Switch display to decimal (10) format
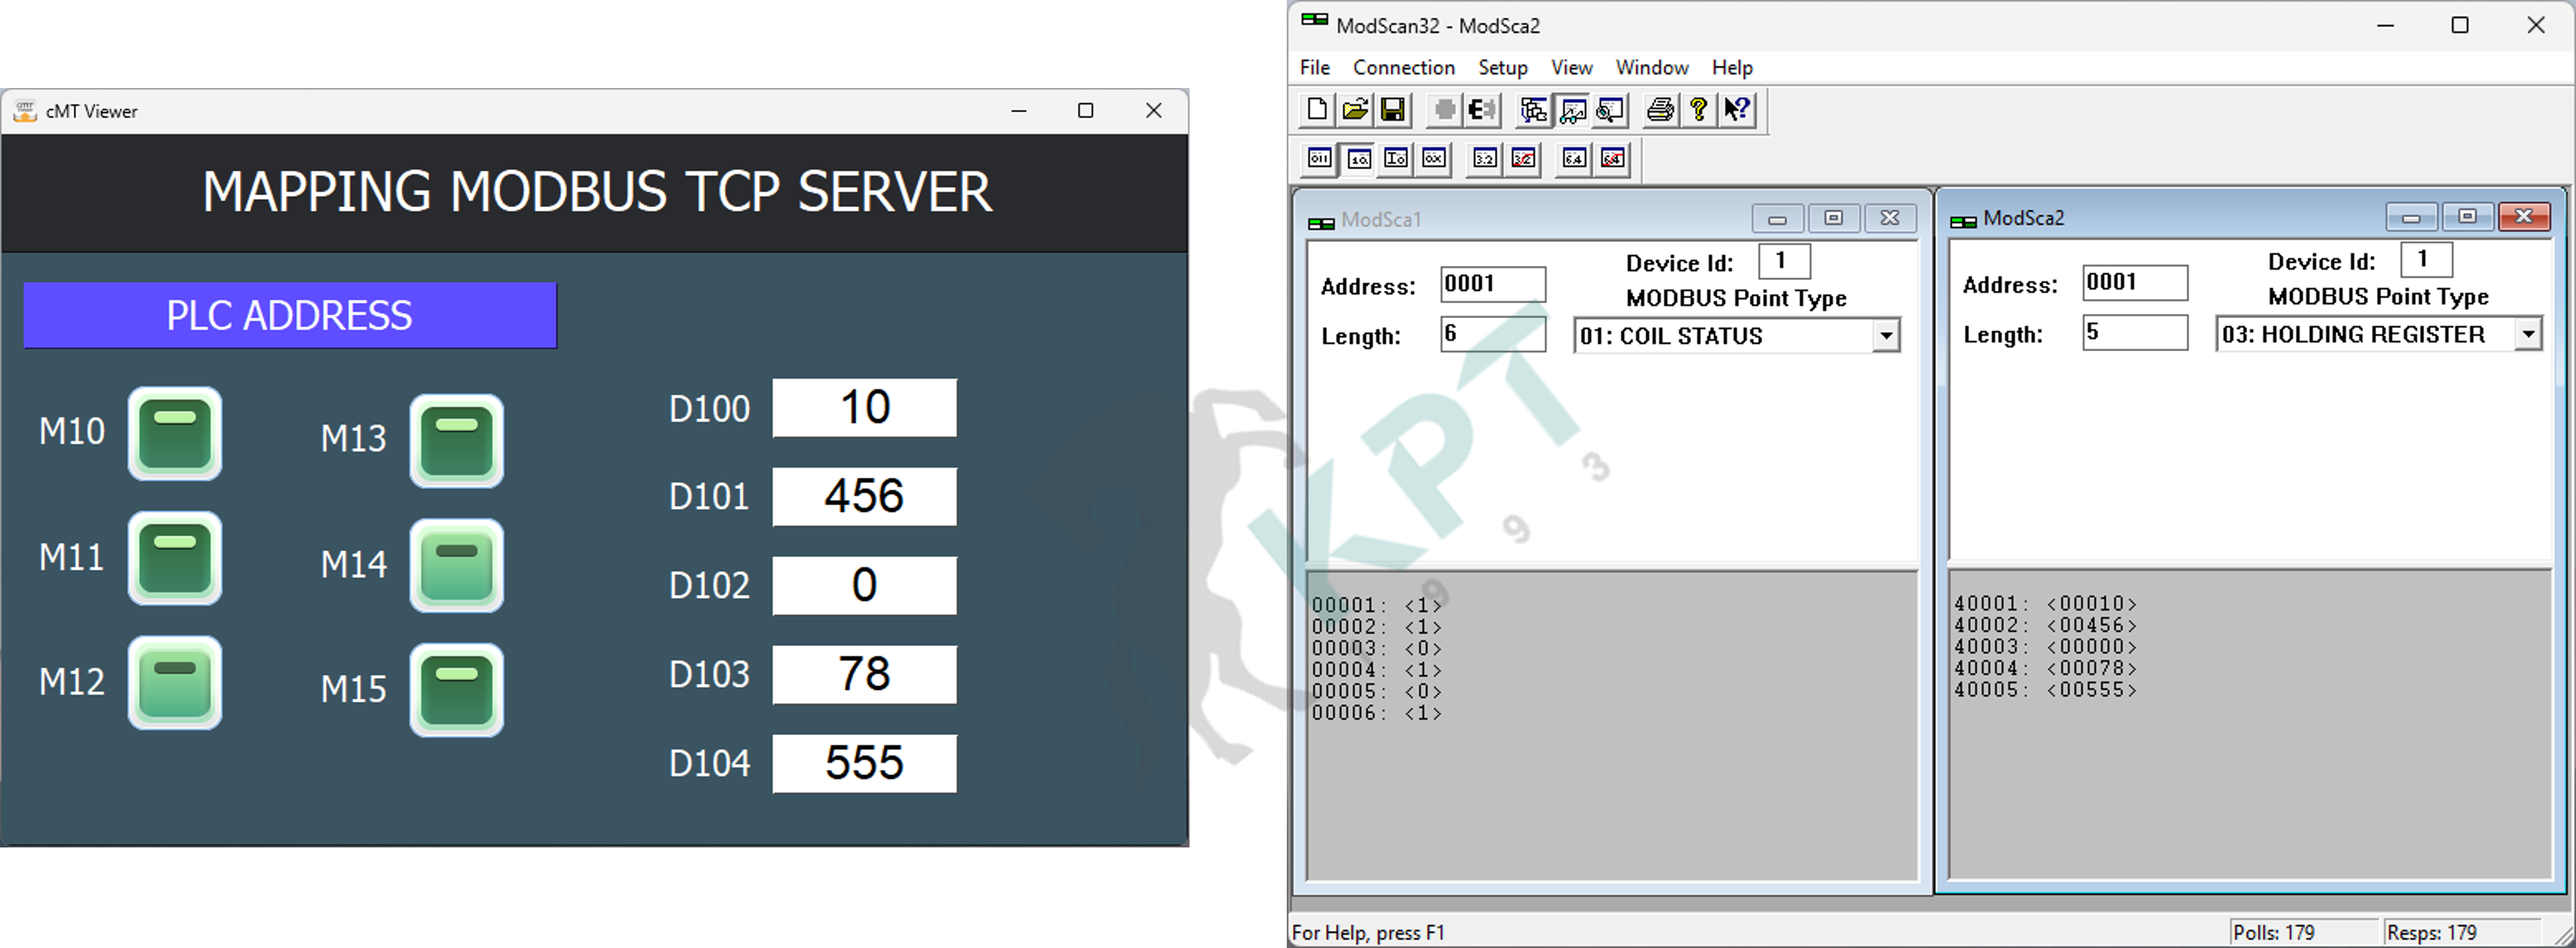 click(1358, 158)
